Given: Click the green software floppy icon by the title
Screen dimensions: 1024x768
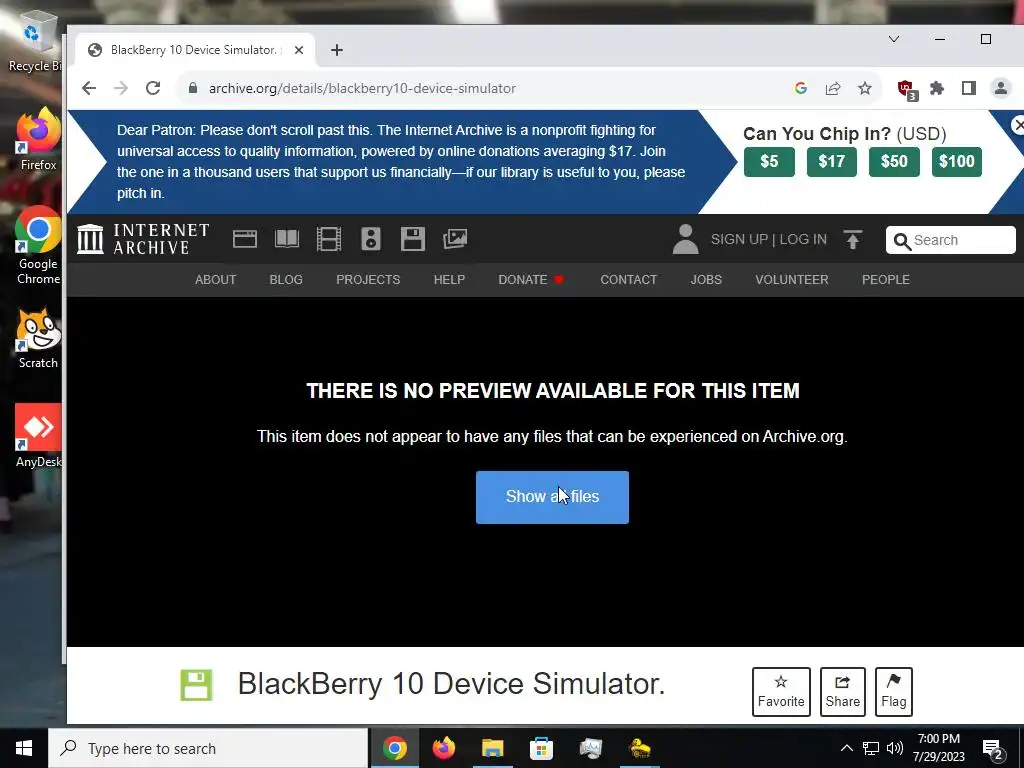Looking at the screenshot, I should pyautogui.click(x=197, y=685).
